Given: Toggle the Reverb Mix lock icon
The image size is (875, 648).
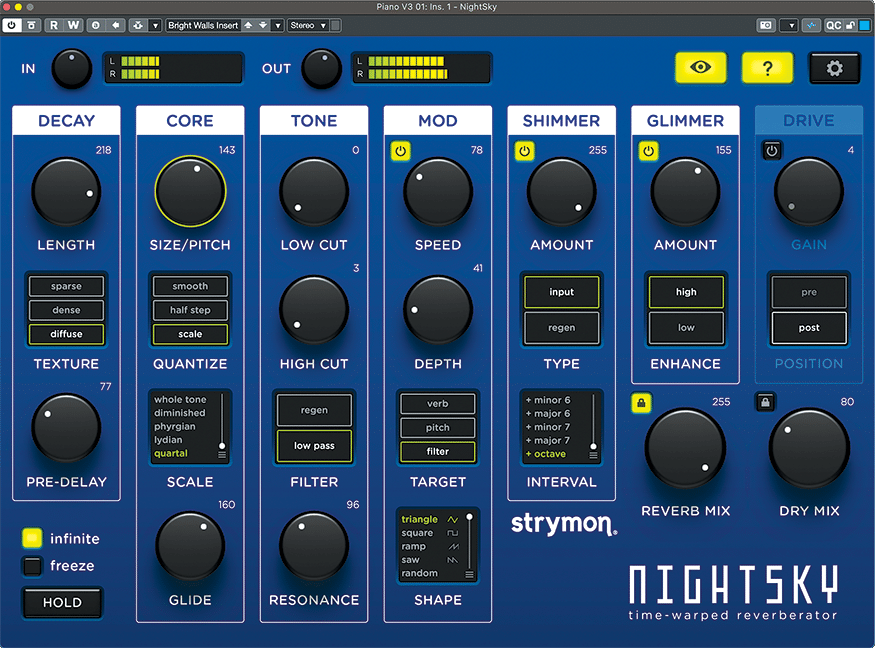Looking at the screenshot, I should point(641,402).
